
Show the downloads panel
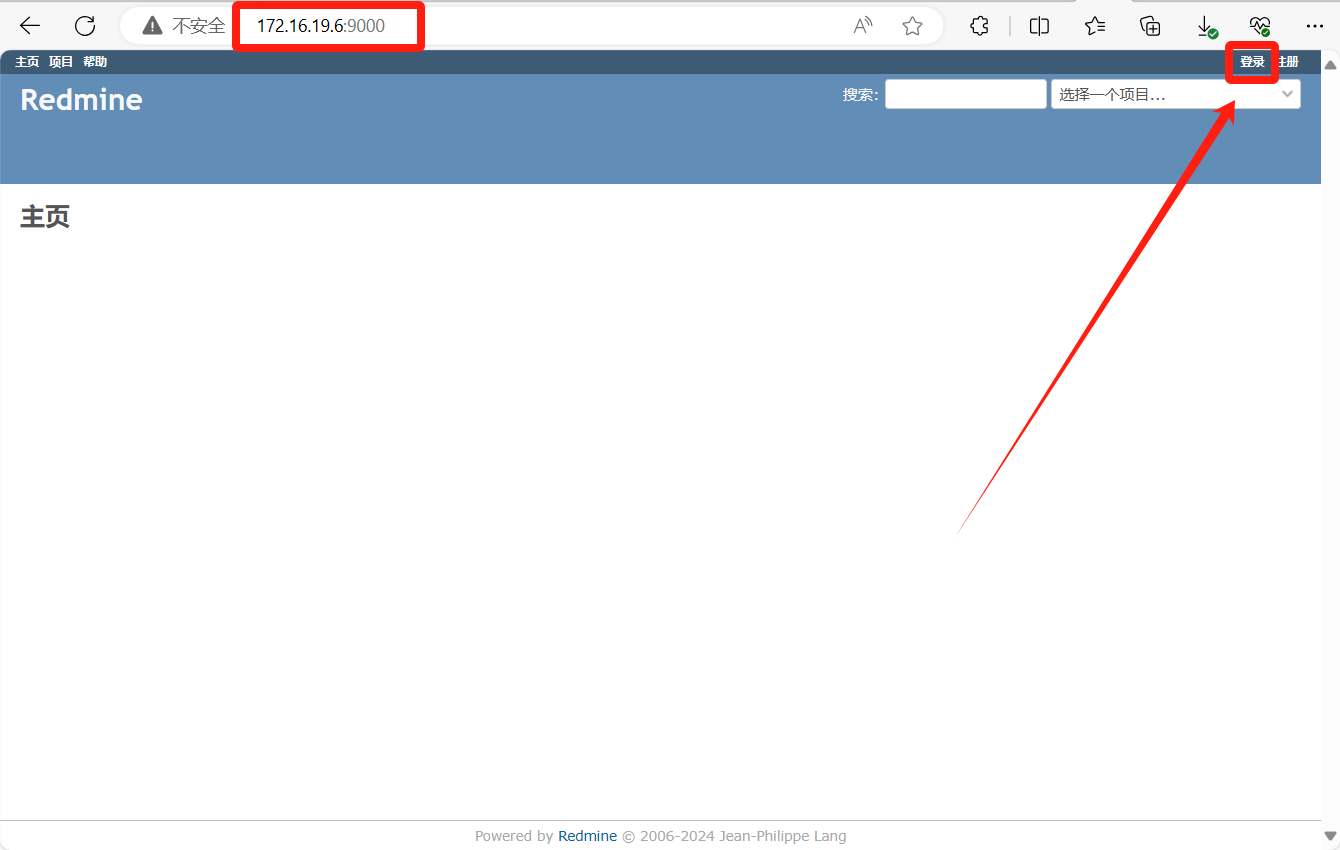(1206, 26)
